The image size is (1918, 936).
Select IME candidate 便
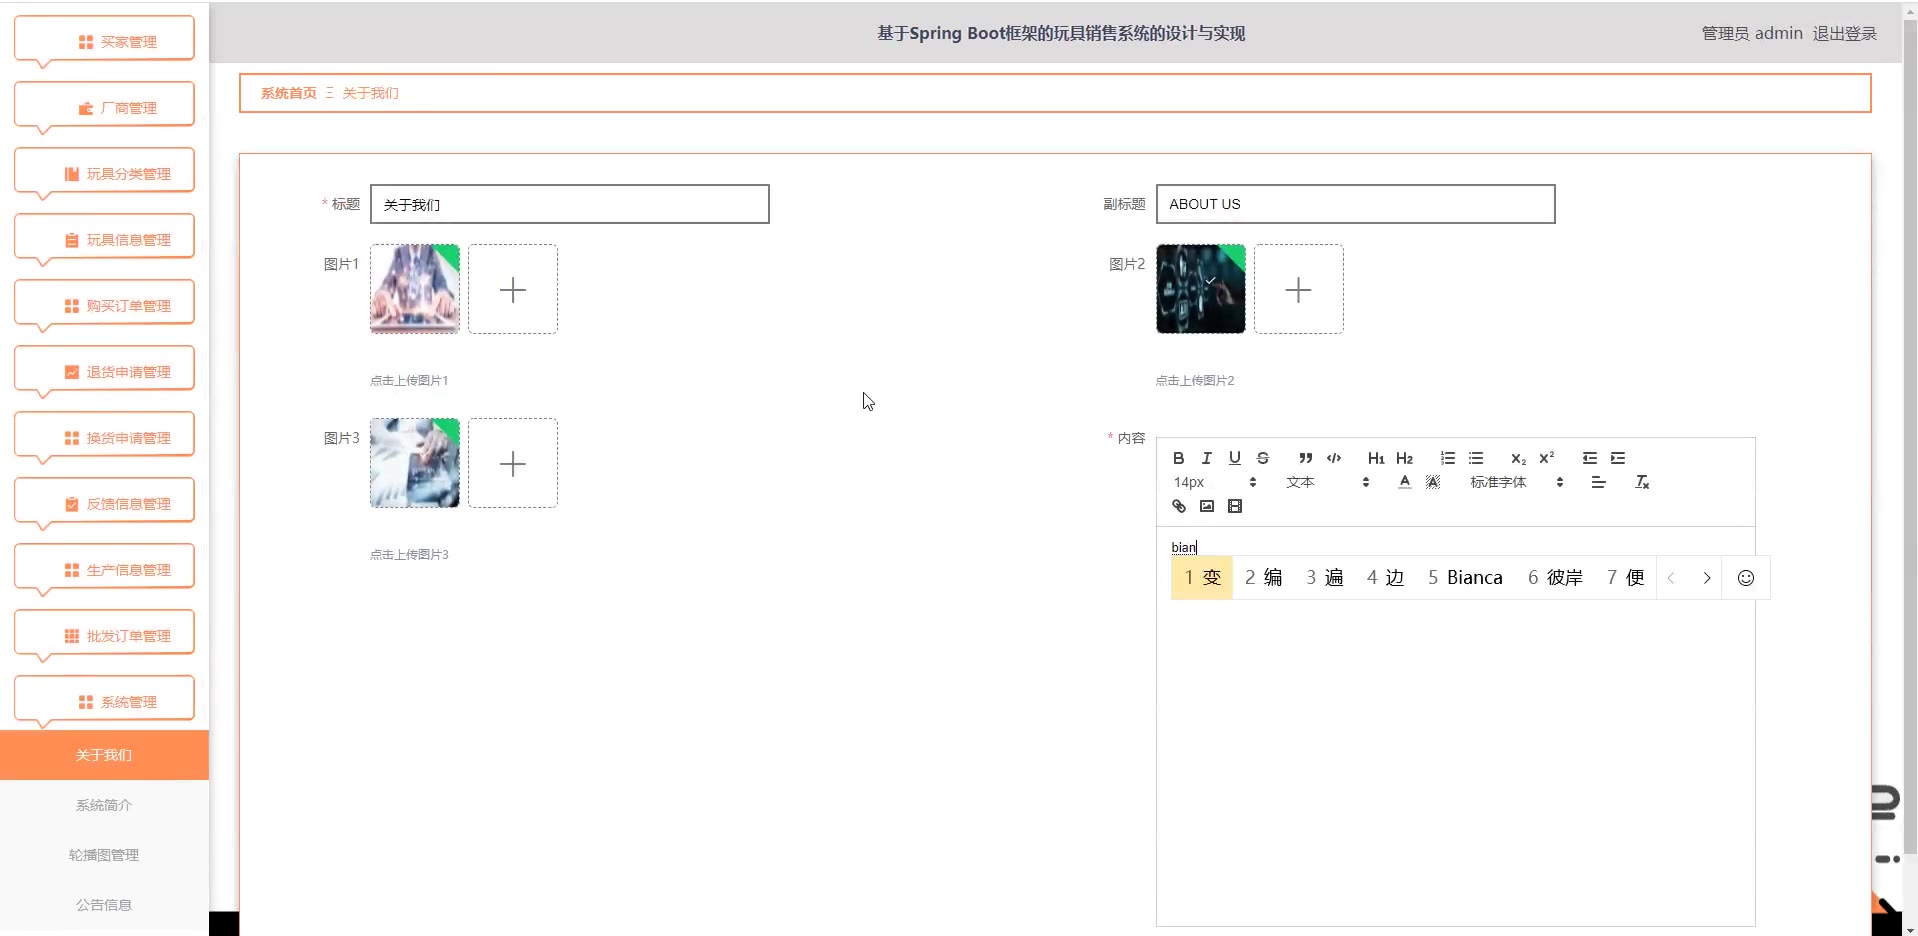click(x=1625, y=578)
